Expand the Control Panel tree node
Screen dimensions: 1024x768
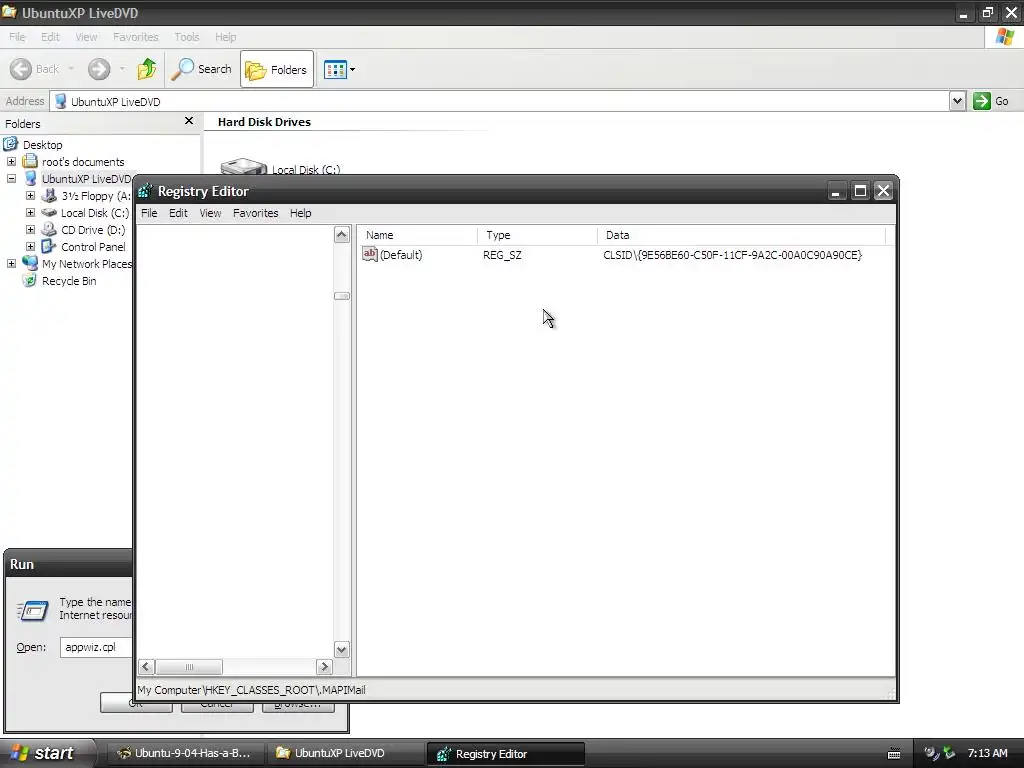[x=30, y=246]
